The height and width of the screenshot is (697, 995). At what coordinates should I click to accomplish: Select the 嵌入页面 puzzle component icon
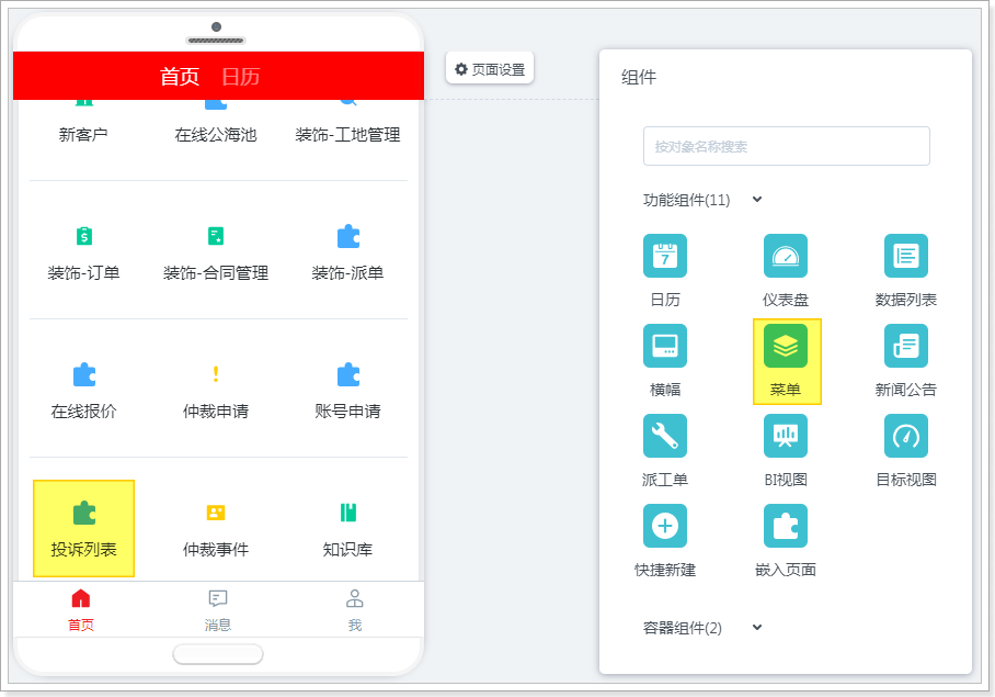pyautogui.click(x=785, y=526)
